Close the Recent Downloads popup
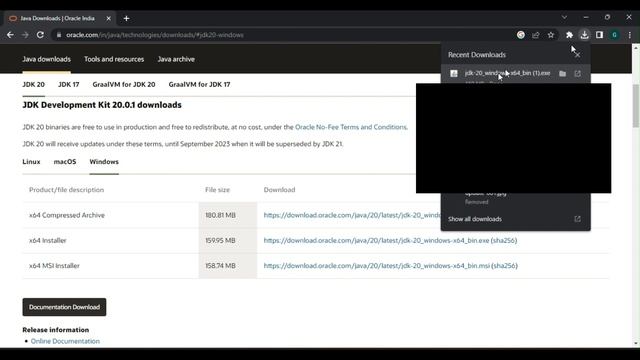The height and width of the screenshot is (360, 640). click(x=577, y=55)
